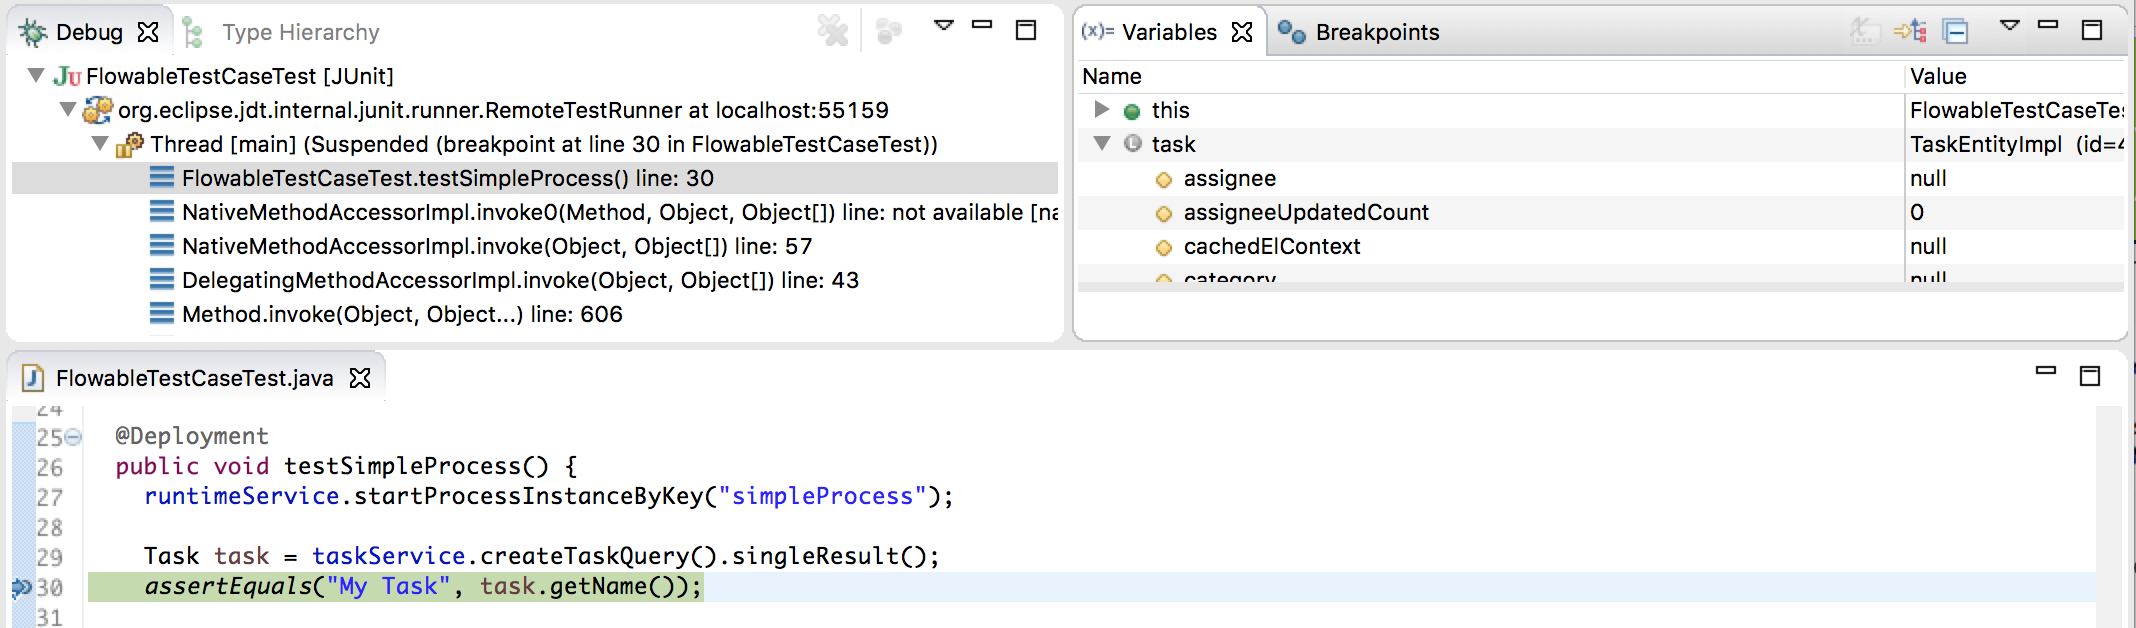Image resolution: width=2136 pixels, height=628 pixels.
Task: Collapse the RemoteTestRunner node
Action: 68,109
